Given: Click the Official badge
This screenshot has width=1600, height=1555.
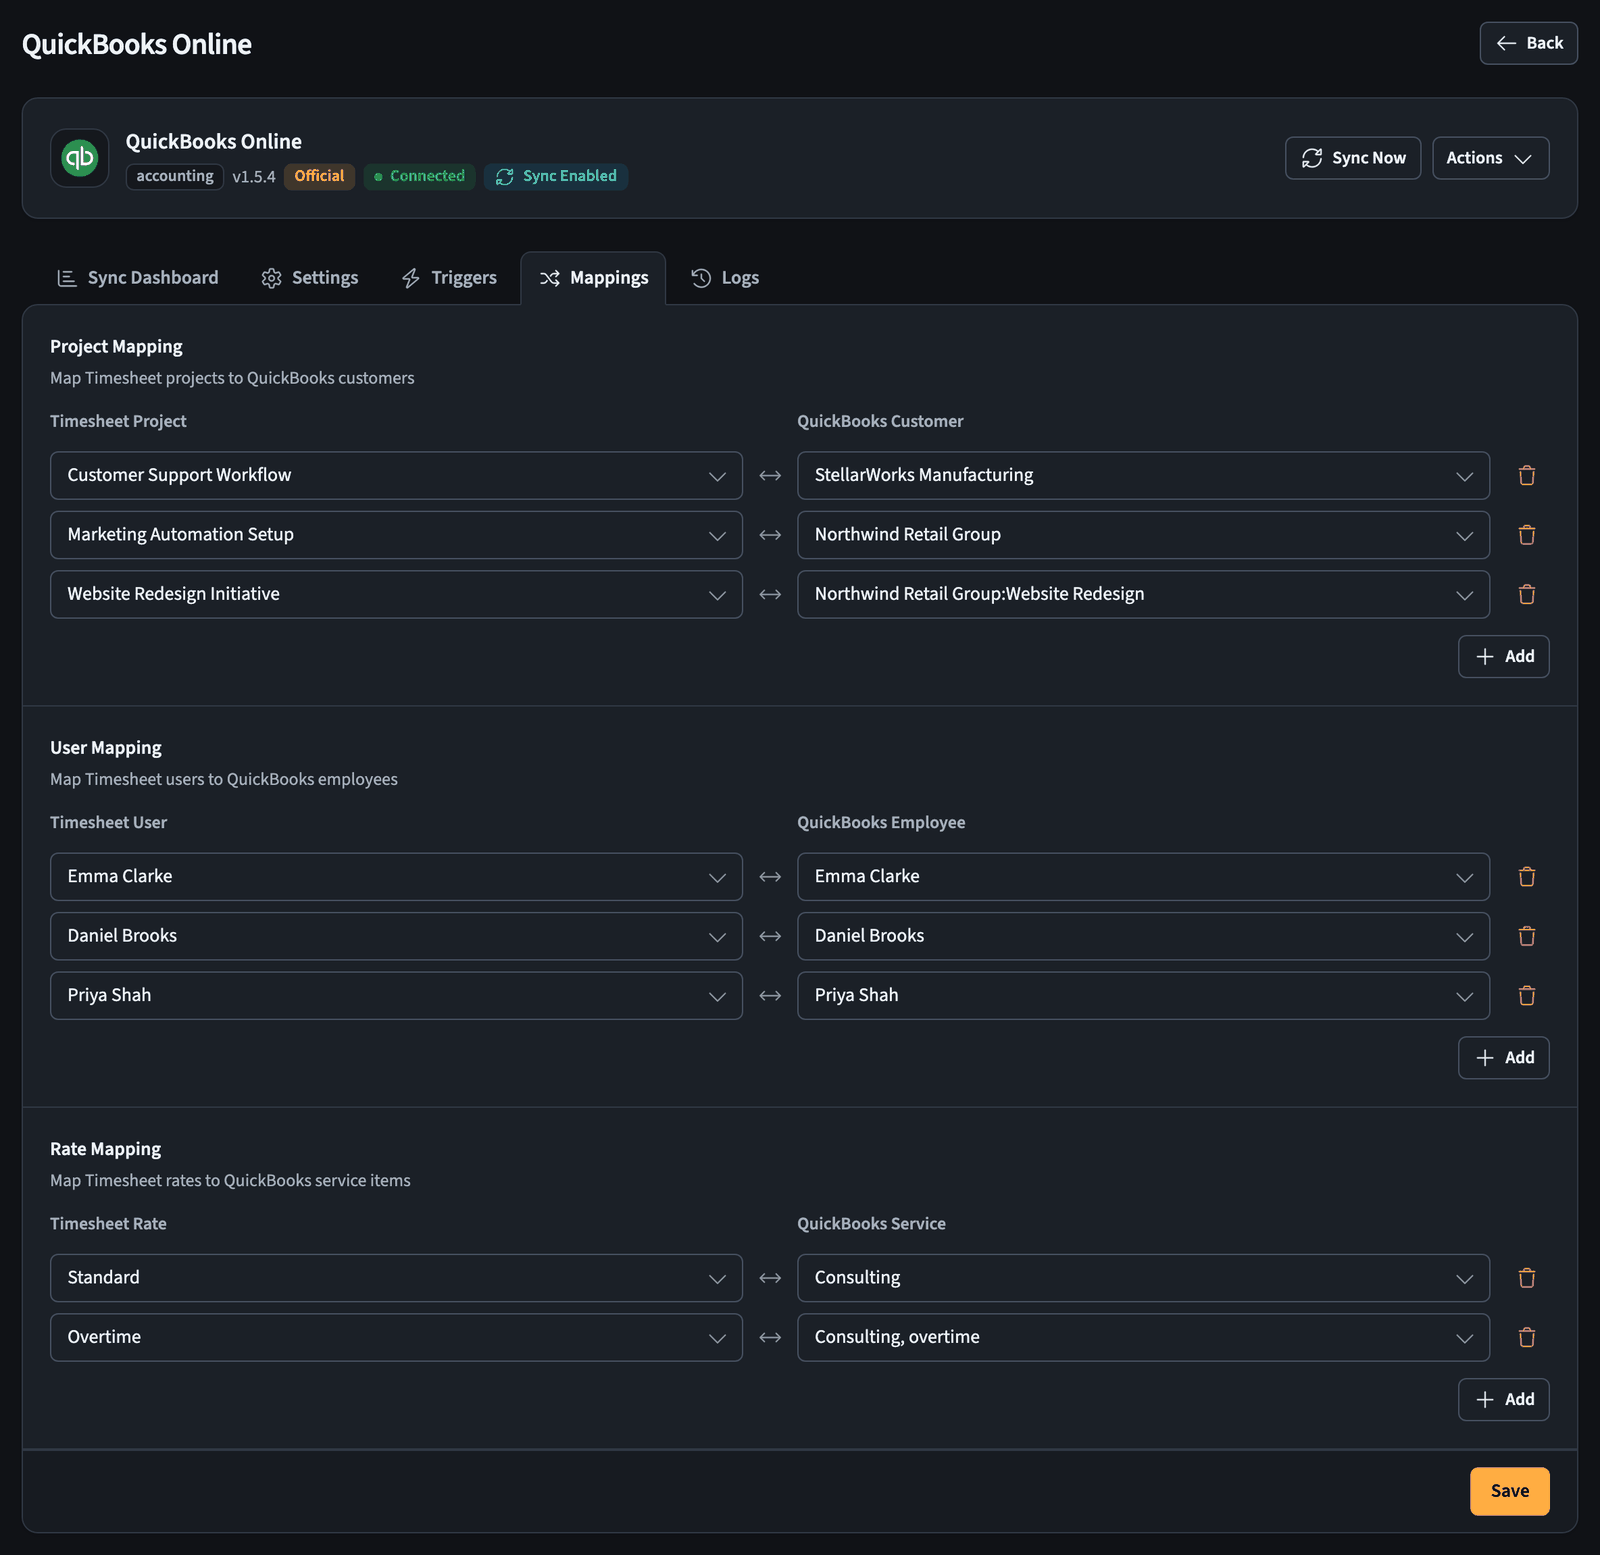Looking at the screenshot, I should [319, 177].
